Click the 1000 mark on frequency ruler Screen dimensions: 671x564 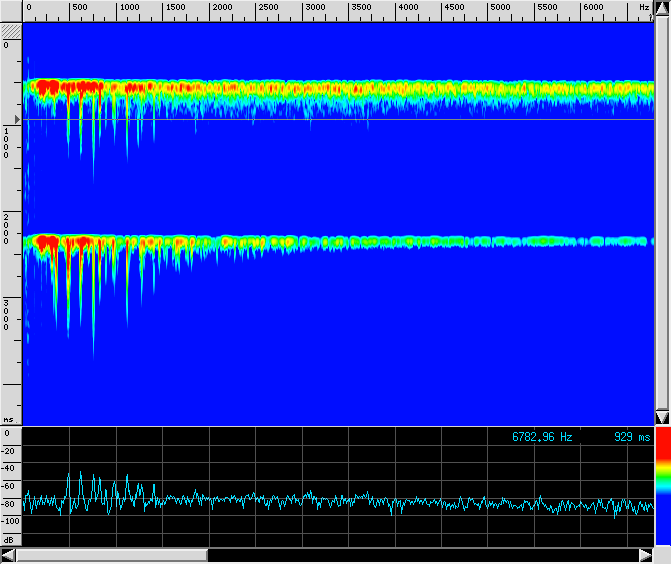click(128, 8)
